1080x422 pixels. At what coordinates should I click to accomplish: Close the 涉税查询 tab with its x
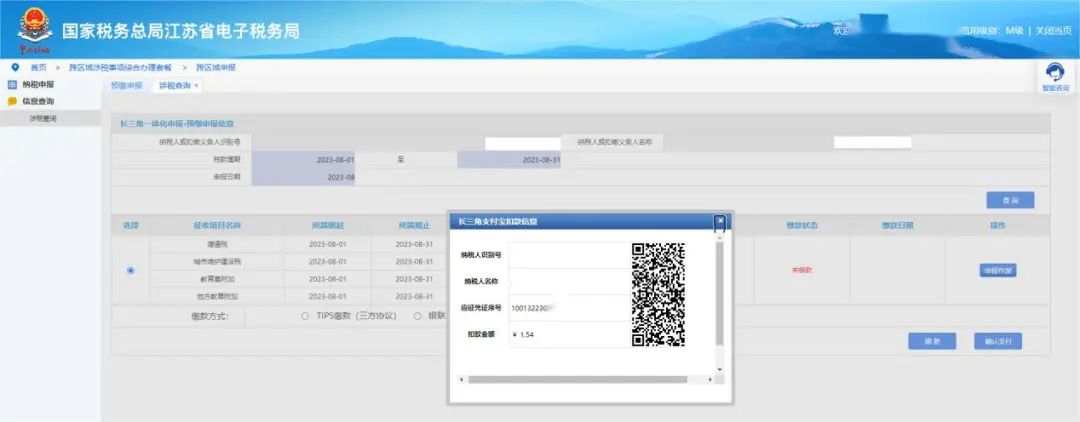click(x=196, y=86)
